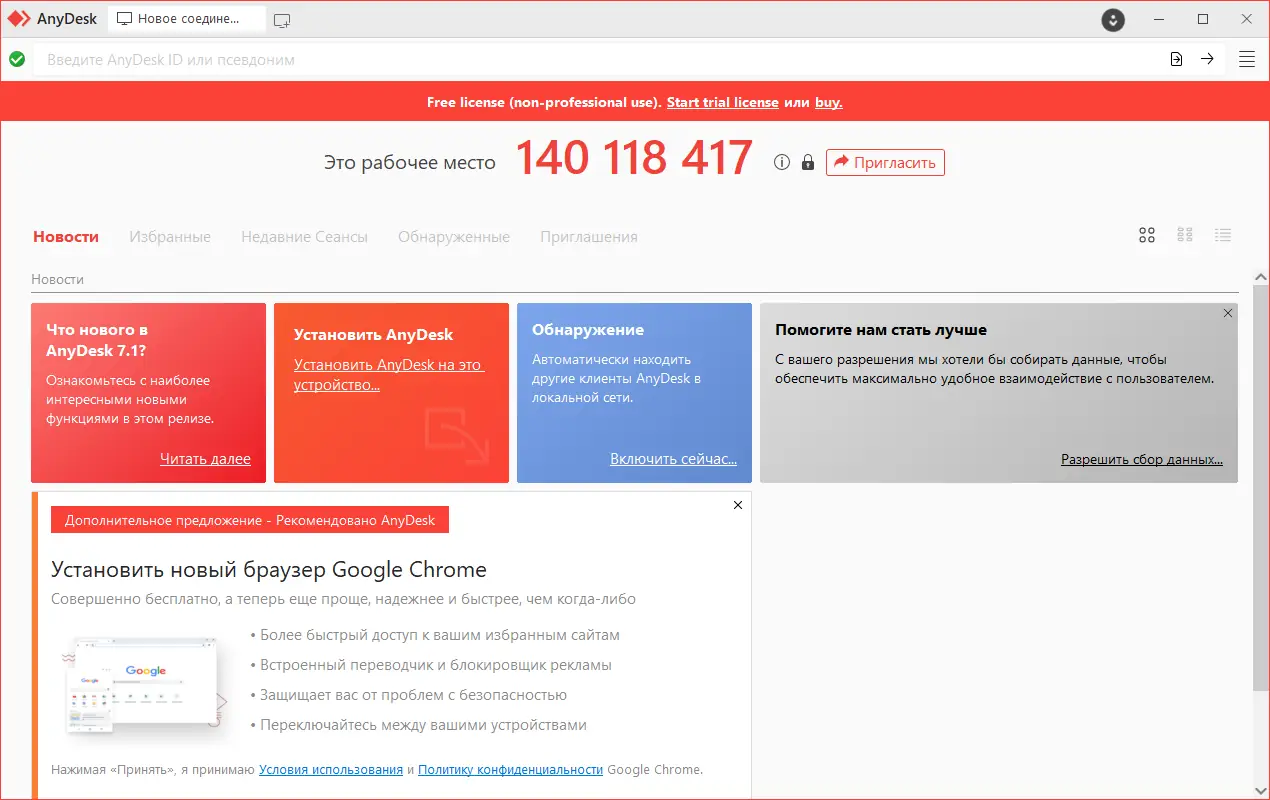Close the 'Помогите нам стать лучше' card
This screenshot has width=1270, height=800.
click(1228, 313)
